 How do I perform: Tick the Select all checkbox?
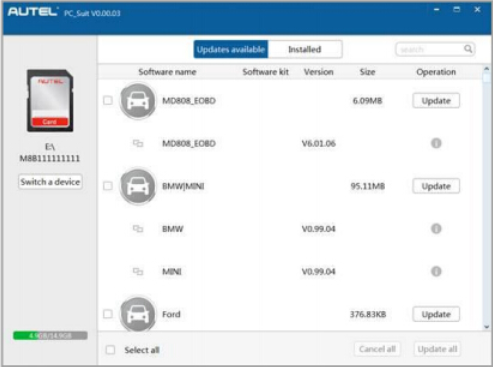(x=110, y=350)
